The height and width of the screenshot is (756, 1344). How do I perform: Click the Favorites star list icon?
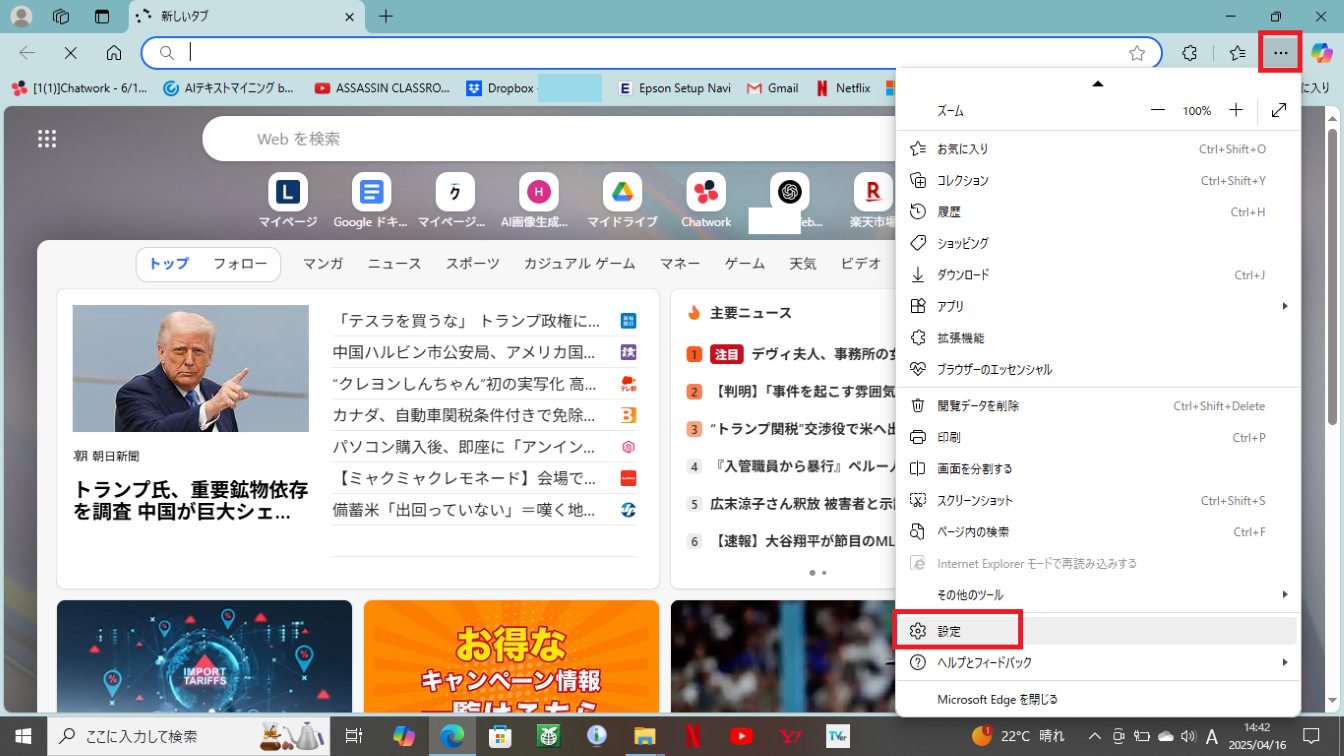pos(1237,53)
